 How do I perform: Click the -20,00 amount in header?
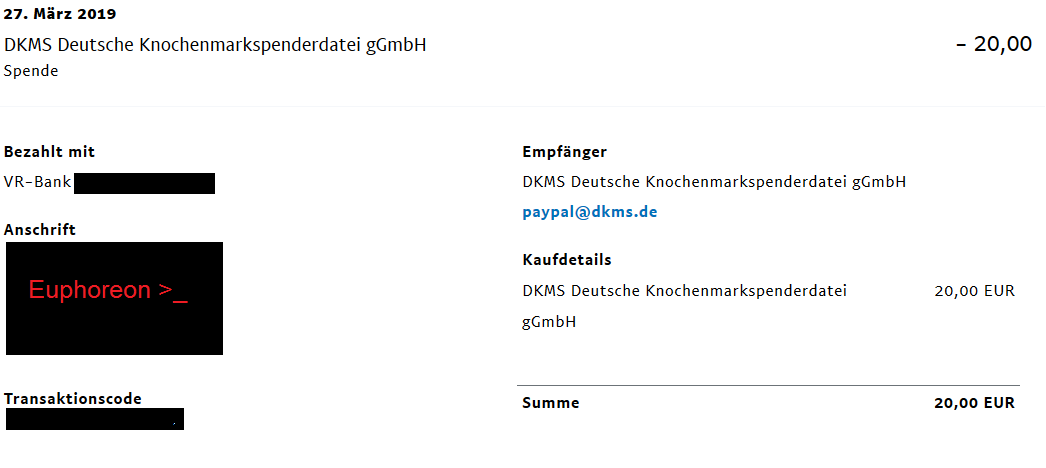tap(995, 44)
